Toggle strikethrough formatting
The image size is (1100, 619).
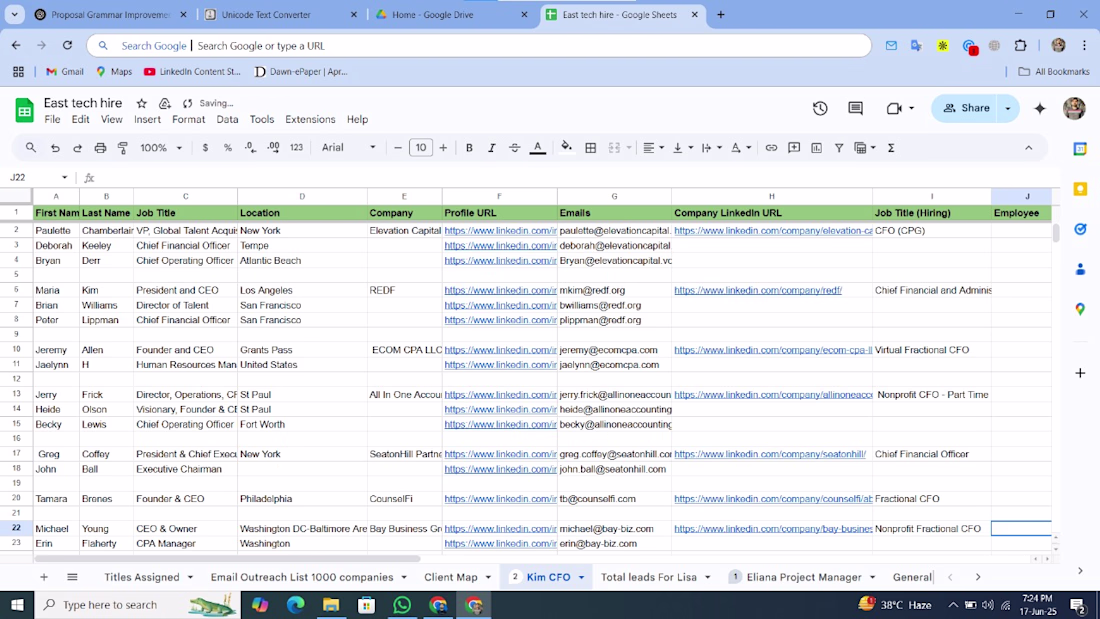click(x=514, y=148)
